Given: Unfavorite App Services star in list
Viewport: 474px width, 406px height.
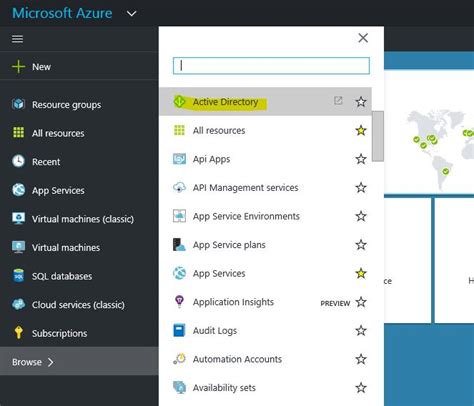Looking at the screenshot, I should [361, 273].
